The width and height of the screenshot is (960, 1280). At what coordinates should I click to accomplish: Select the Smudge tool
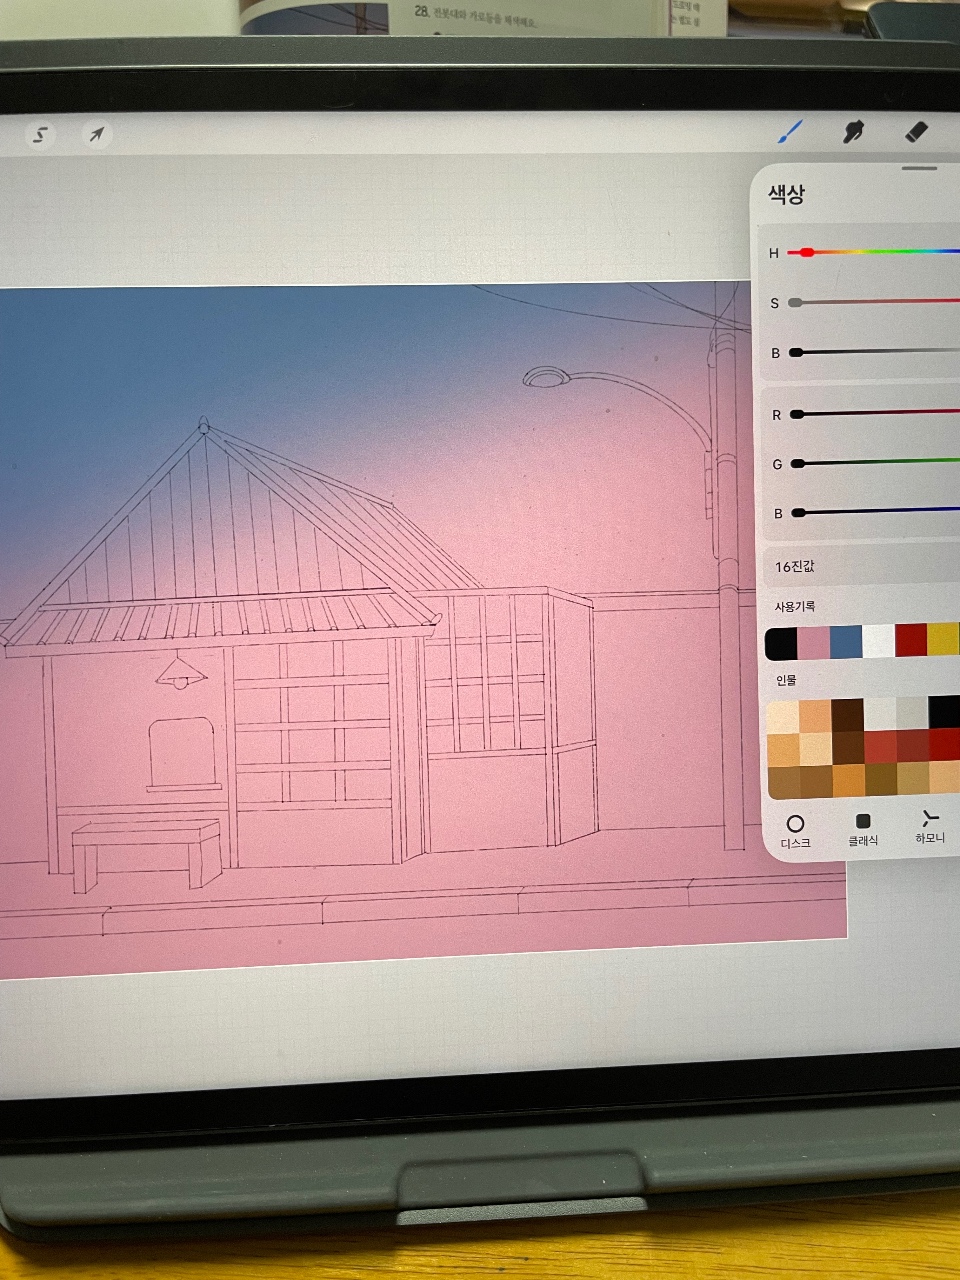pos(853,132)
